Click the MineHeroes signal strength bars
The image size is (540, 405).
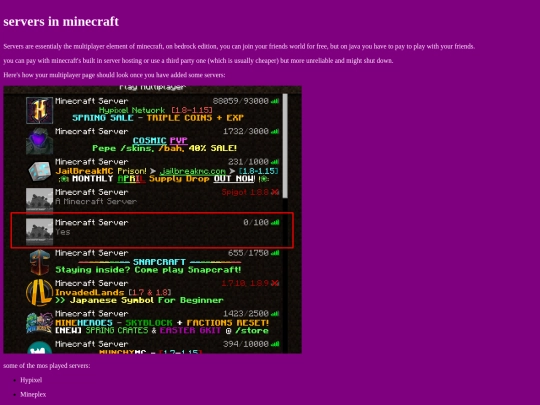(275, 313)
